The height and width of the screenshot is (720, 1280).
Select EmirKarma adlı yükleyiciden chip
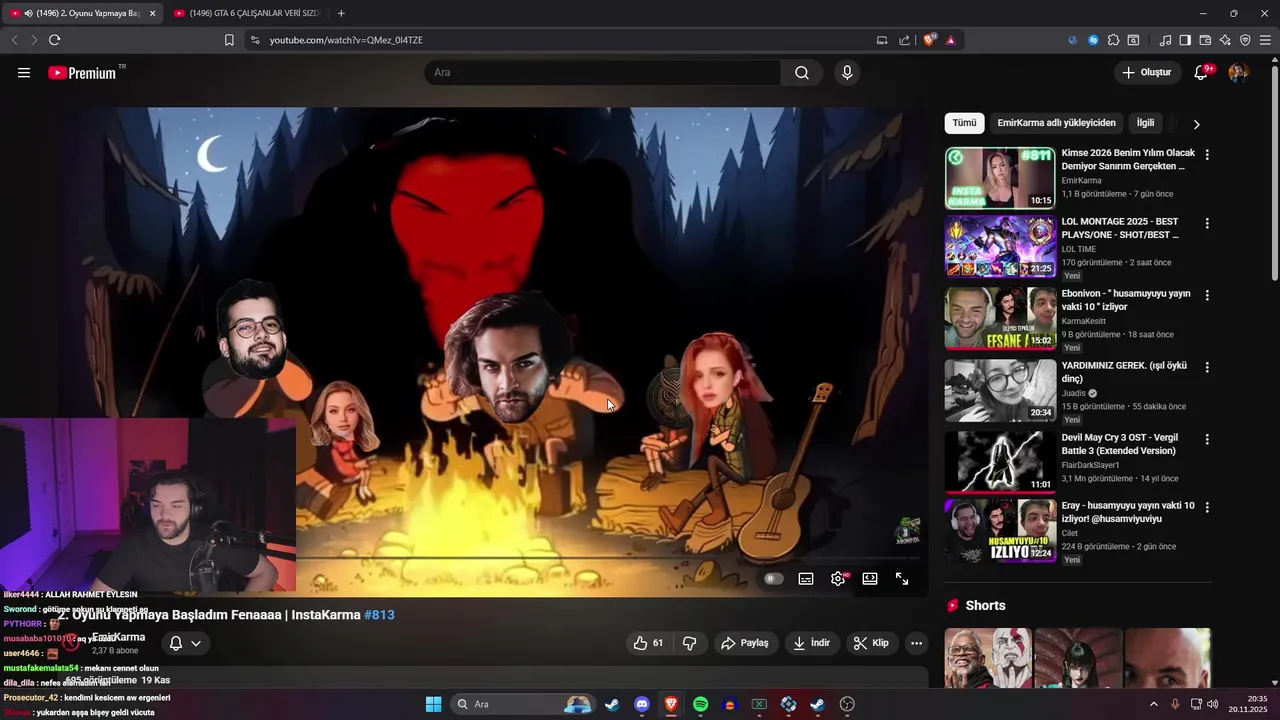[x=1056, y=123]
